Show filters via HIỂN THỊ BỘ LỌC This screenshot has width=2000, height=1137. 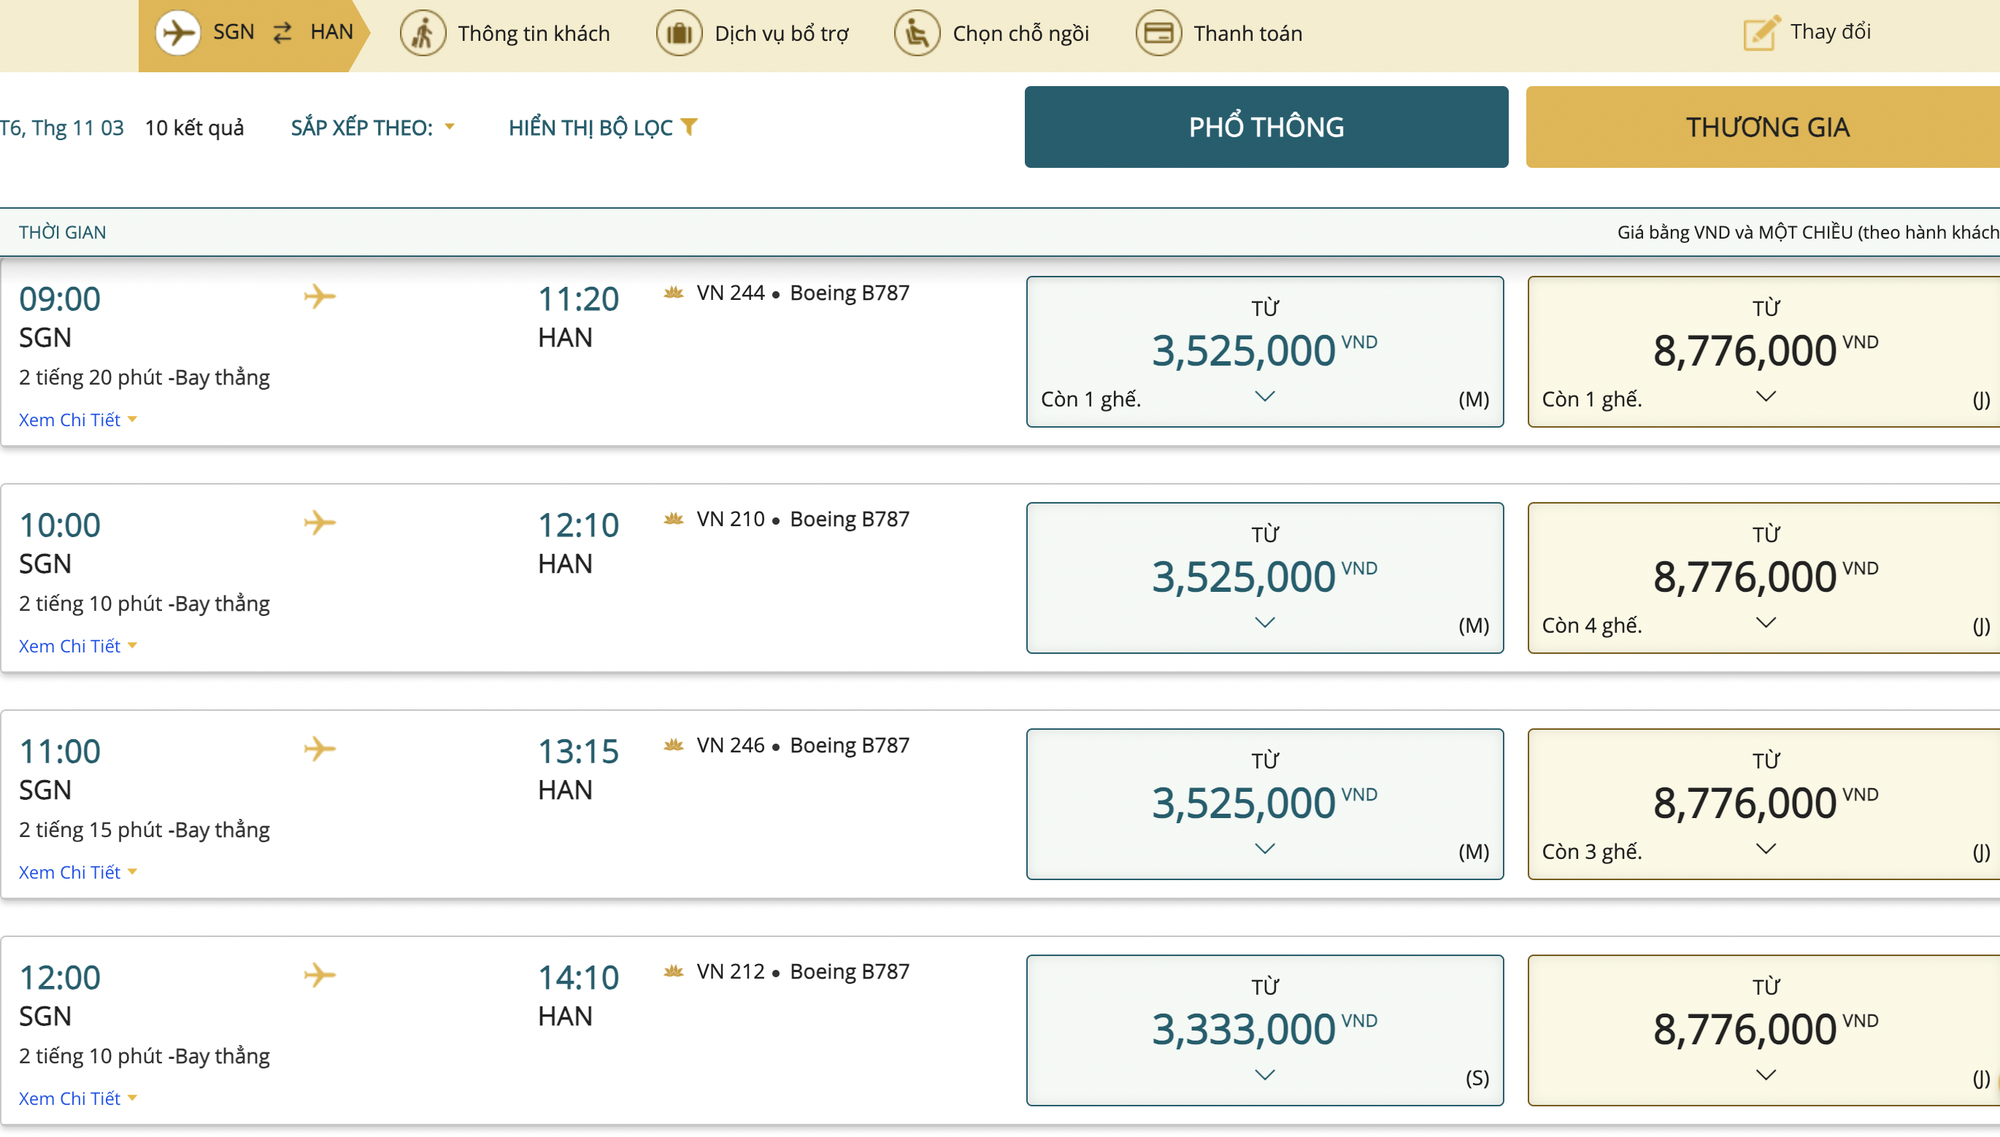602,128
